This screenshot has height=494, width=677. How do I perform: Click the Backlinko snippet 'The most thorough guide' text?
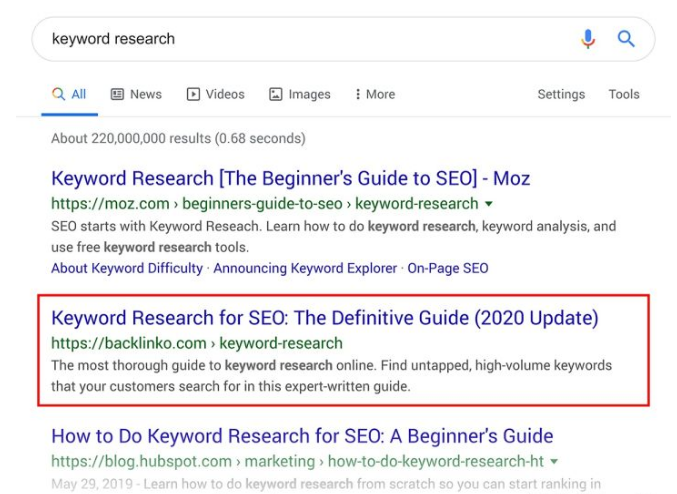tap(332, 376)
